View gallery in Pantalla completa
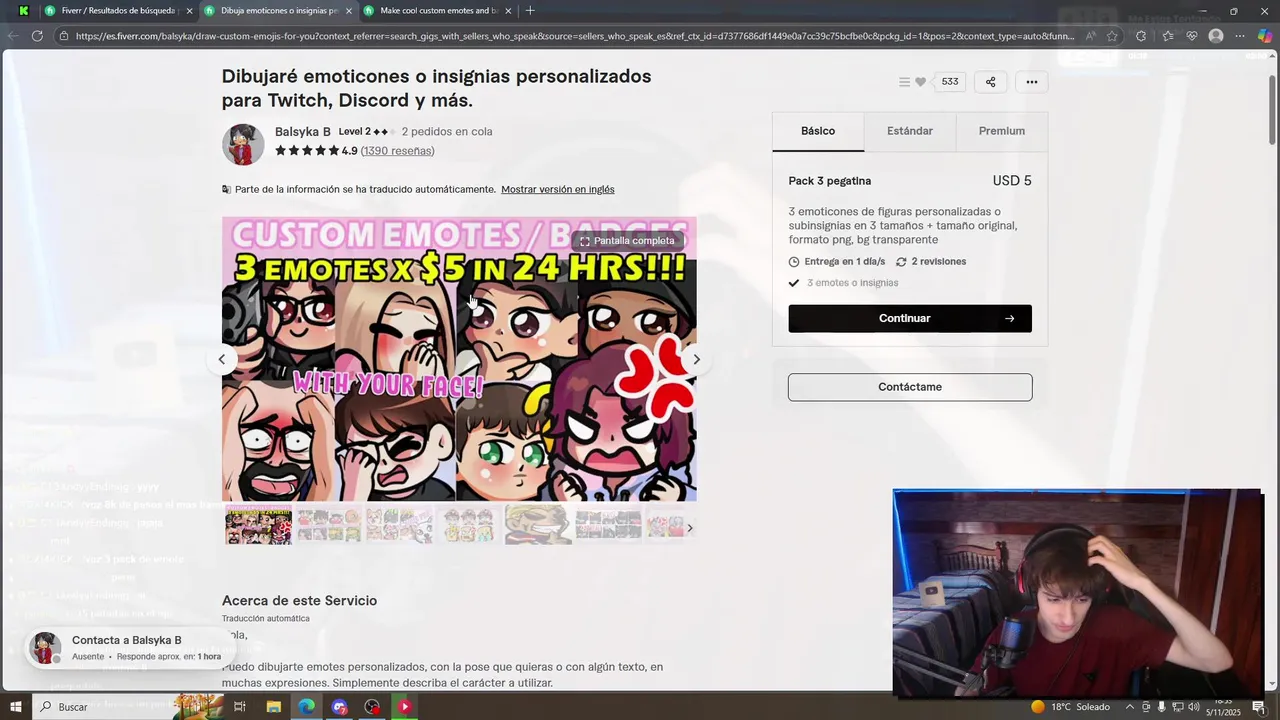 click(x=628, y=241)
